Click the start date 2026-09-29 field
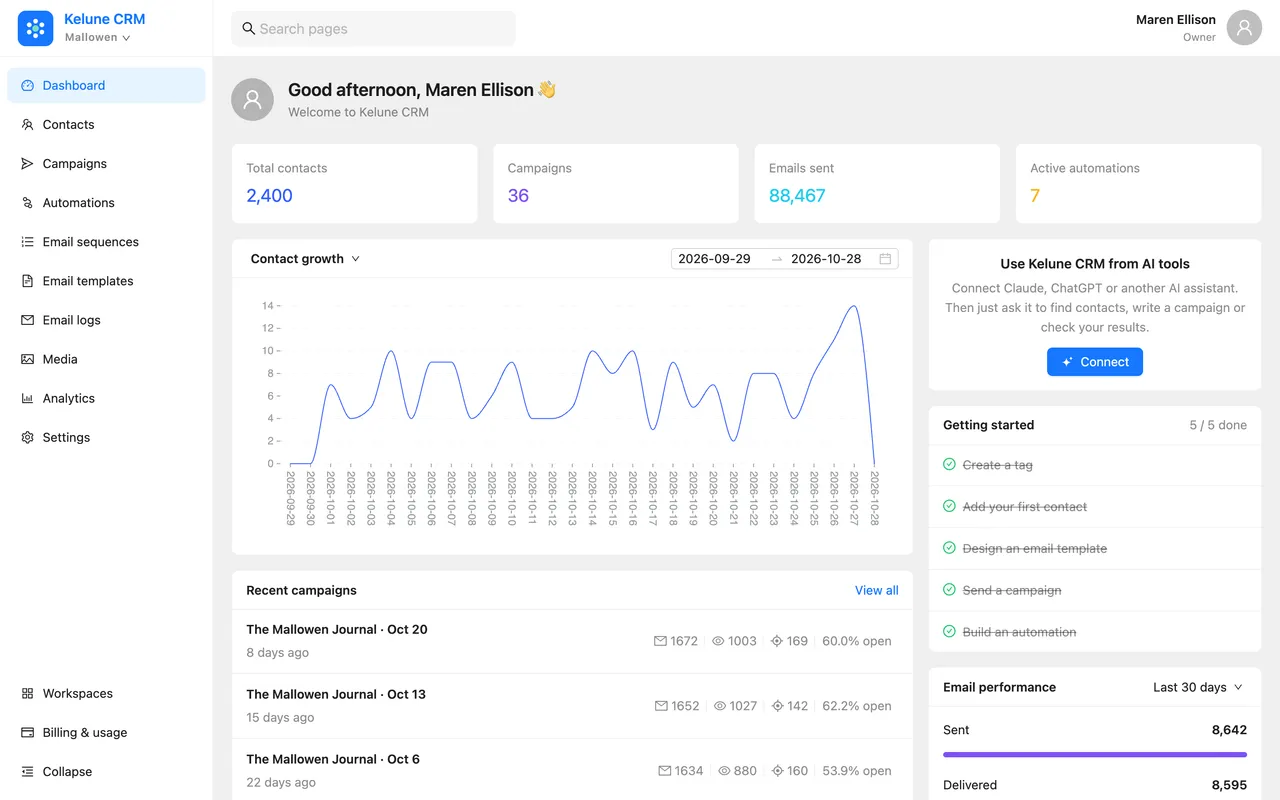The width and height of the screenshot is (1280, 800). pos(715,259)
